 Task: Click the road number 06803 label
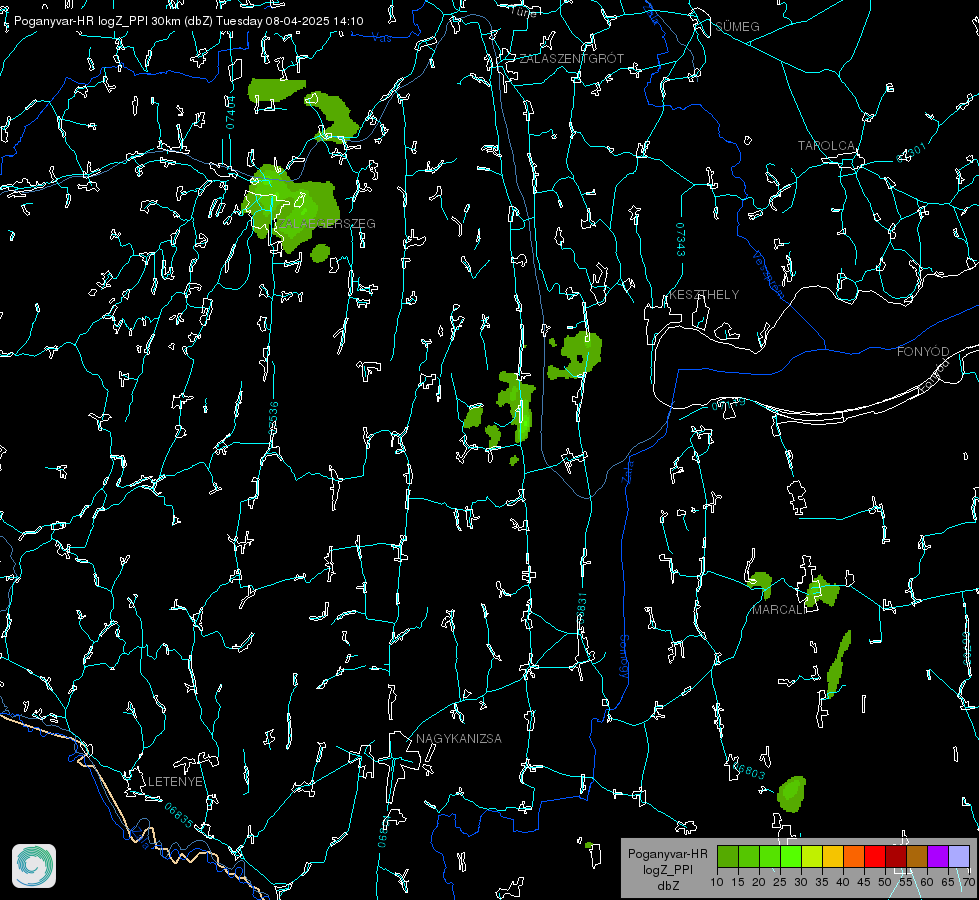[748, 770]
